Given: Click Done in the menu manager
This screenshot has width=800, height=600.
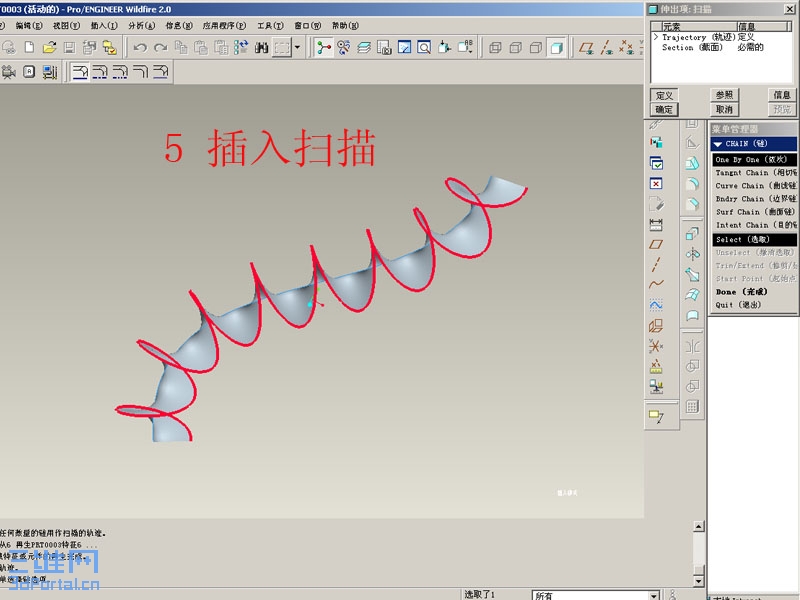Looking at the screenshot, I should coord(741,292).
